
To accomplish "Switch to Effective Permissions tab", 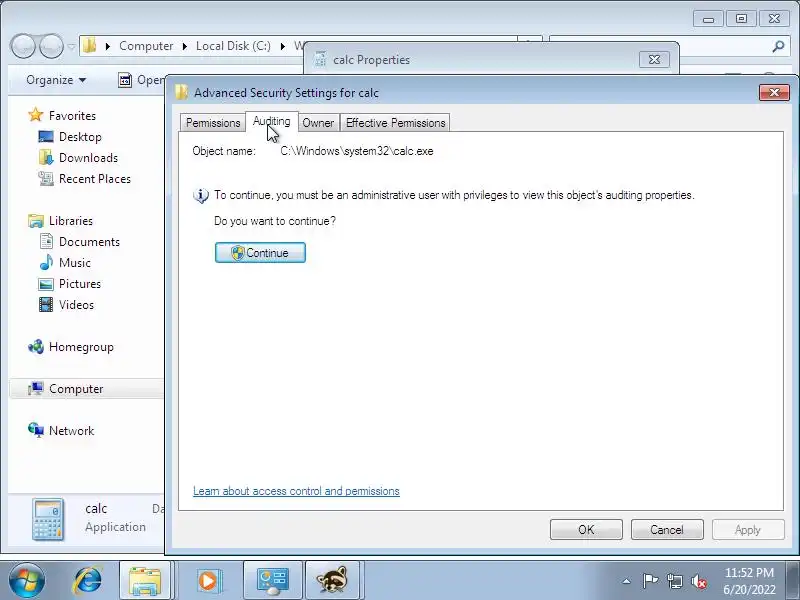I will point(395,123).
